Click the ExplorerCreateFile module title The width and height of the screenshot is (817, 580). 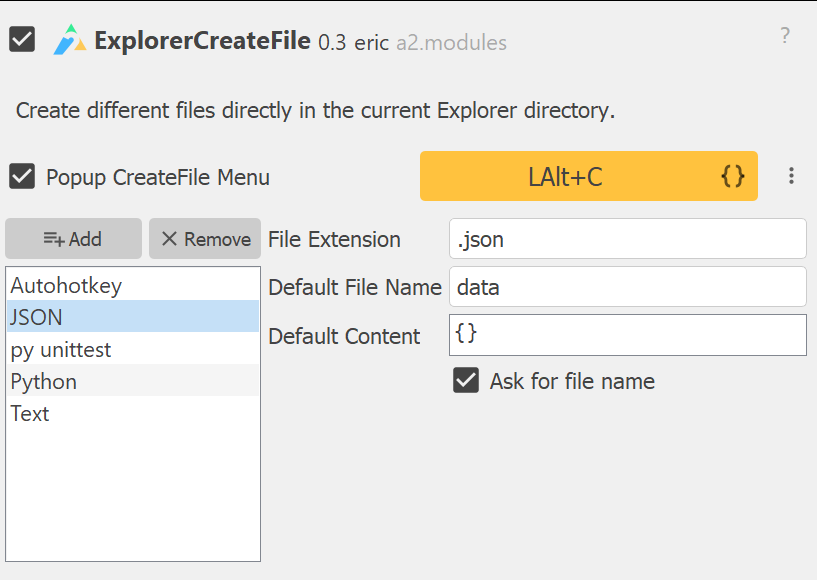[x=203, y=41]
